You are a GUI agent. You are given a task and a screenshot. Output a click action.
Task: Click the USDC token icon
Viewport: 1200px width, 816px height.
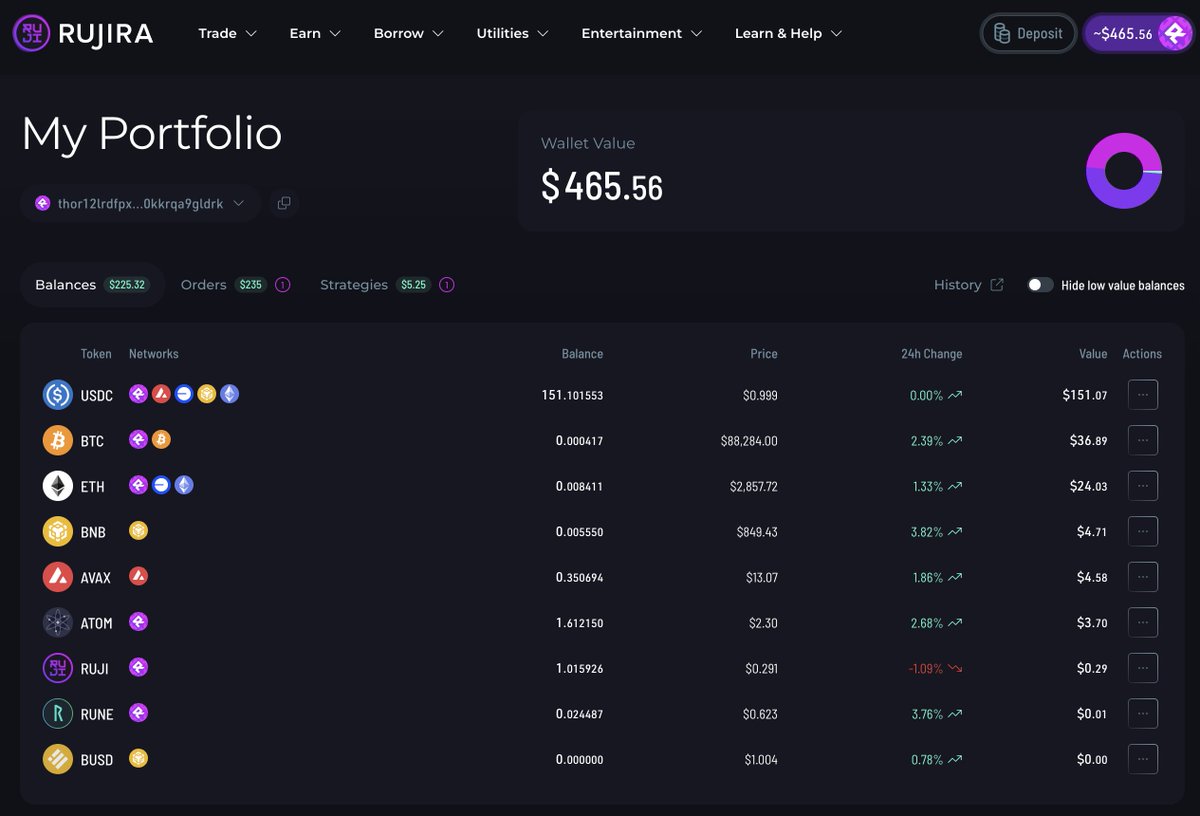[58, 395]
